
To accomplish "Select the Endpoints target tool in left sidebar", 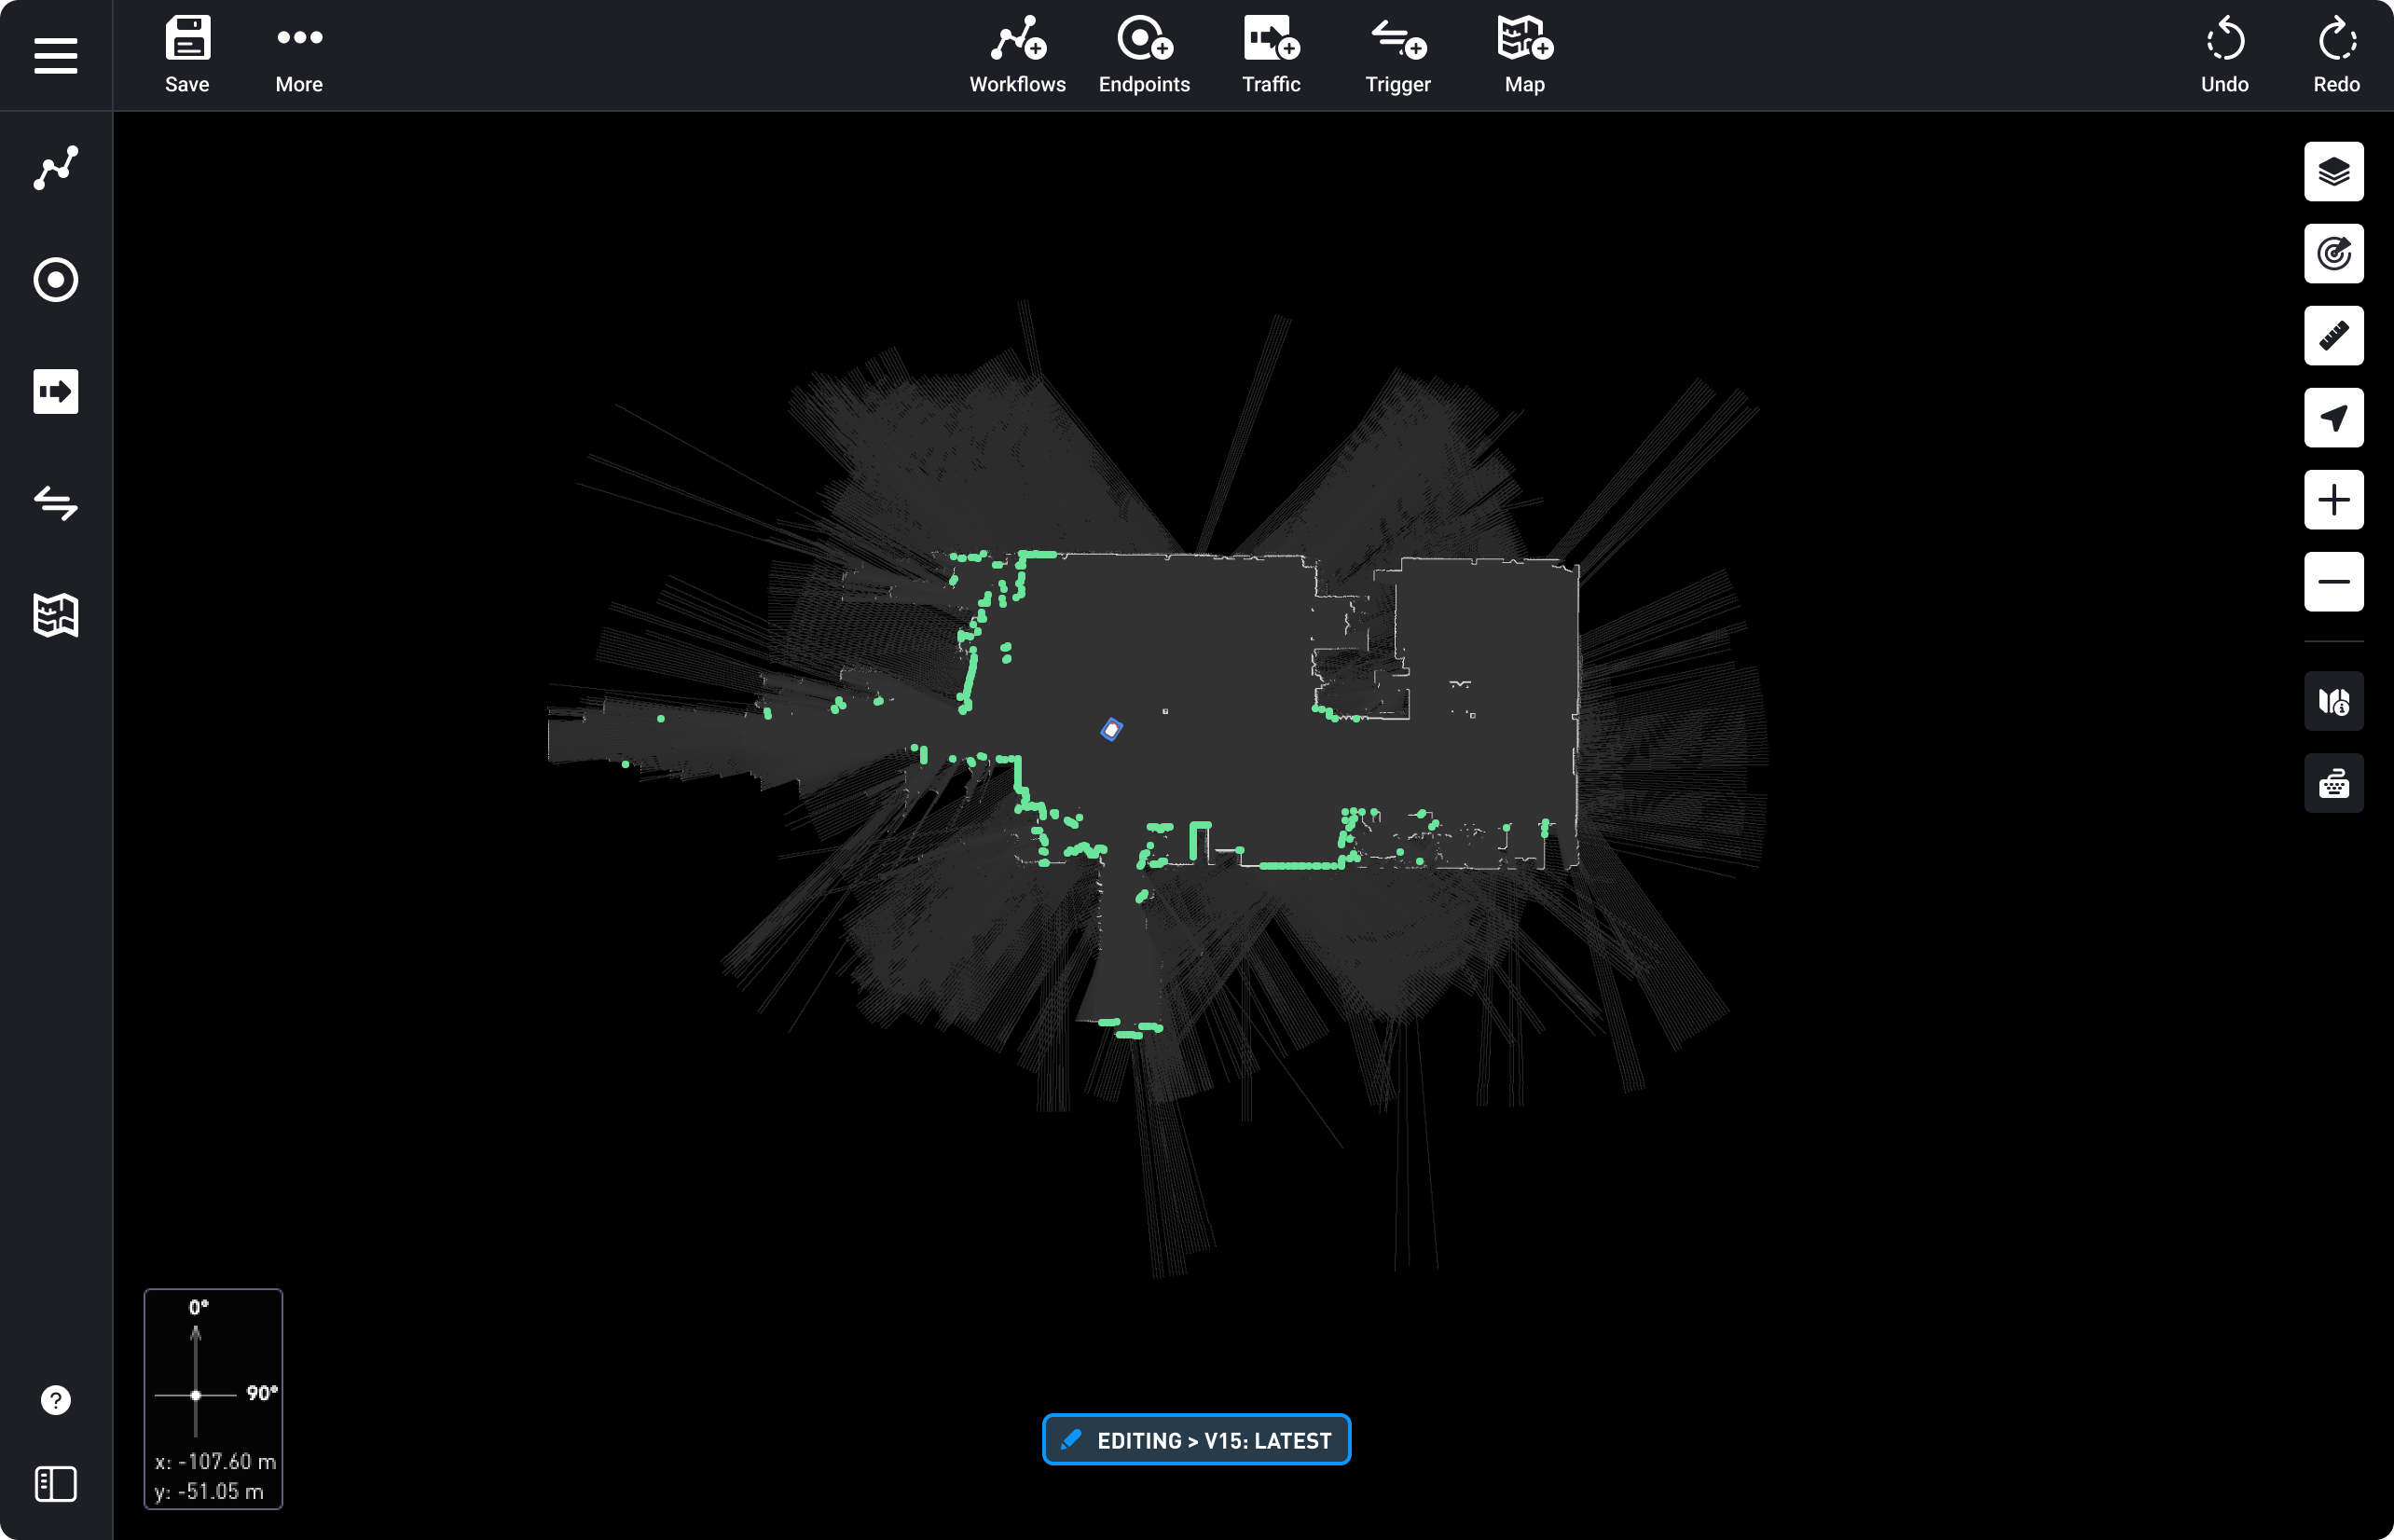I will tap(56, 281).
